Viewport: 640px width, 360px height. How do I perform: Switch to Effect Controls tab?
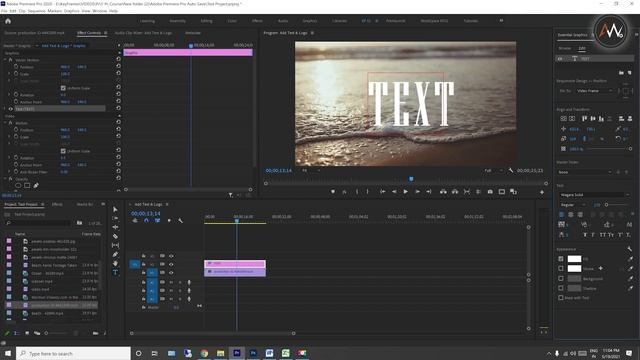tap(89, 33)
